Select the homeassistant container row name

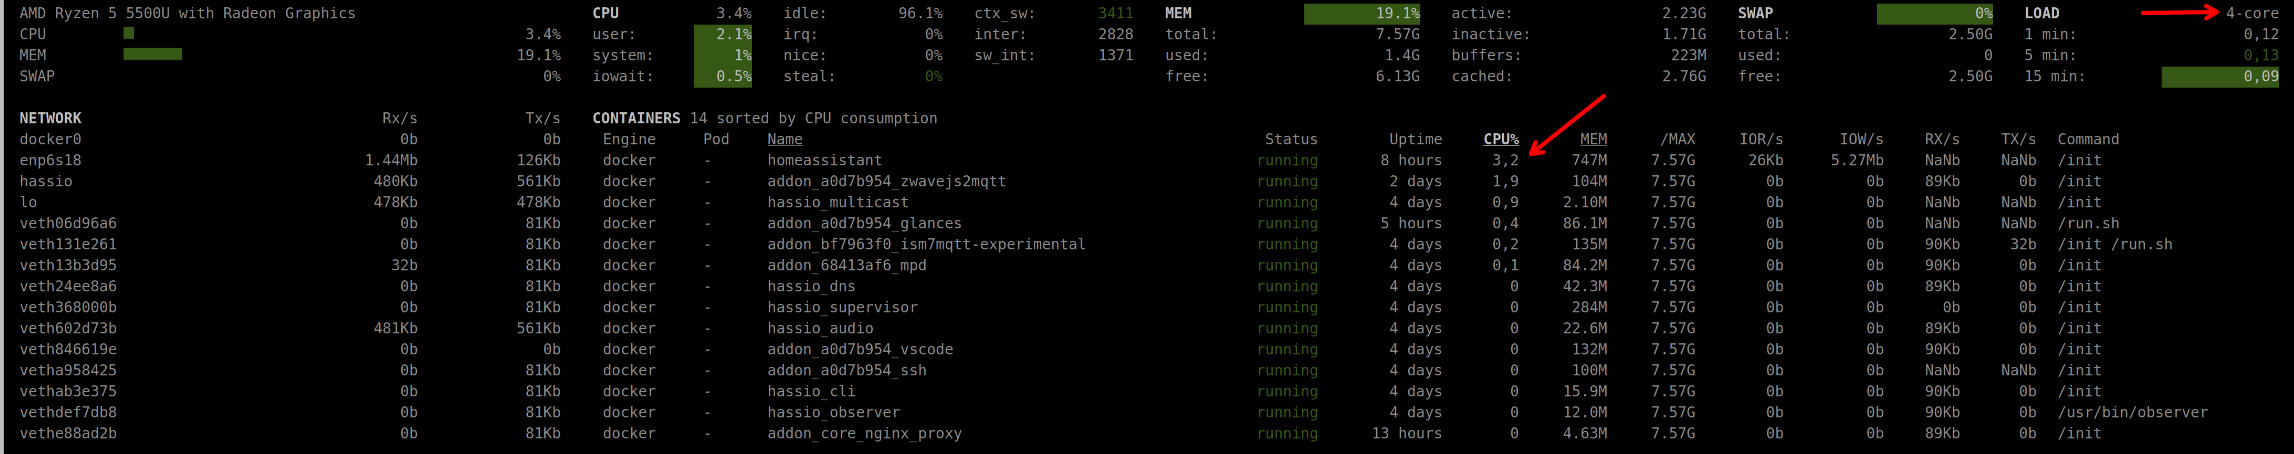click(x=824, y=160)
